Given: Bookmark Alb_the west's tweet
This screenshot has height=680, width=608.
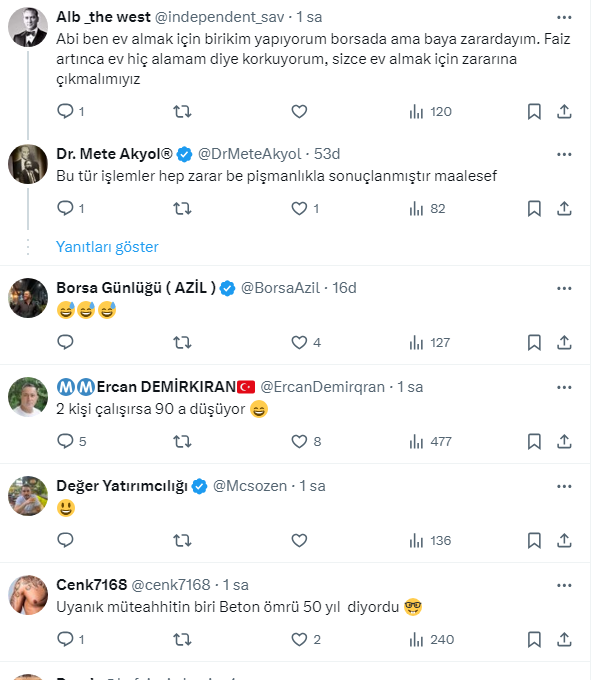Looking at the screenshot, I should tap(534, 111).
